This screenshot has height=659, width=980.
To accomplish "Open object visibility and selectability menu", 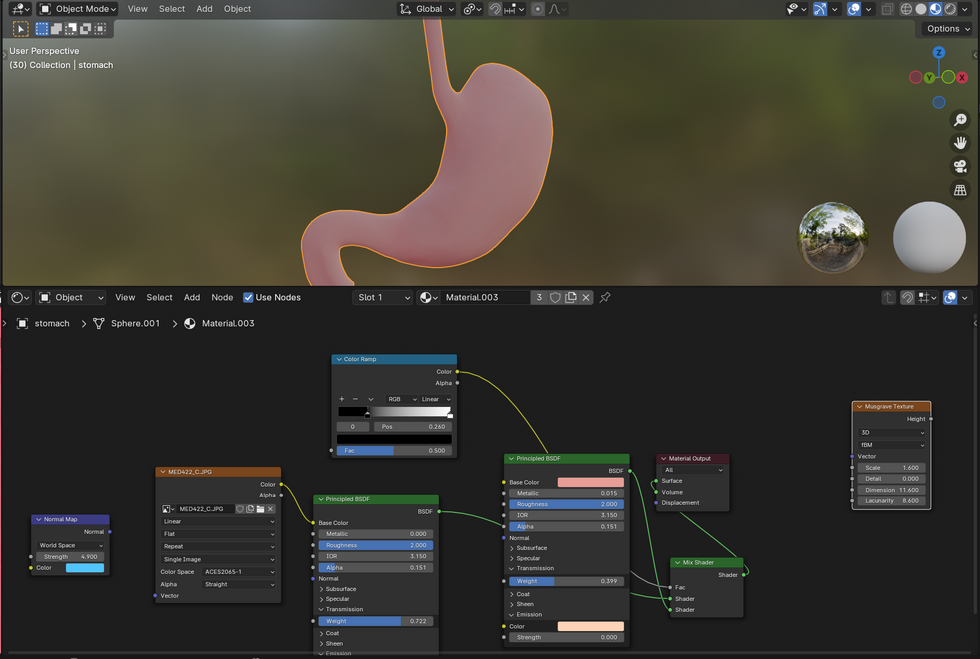I will tap(796, 9).
